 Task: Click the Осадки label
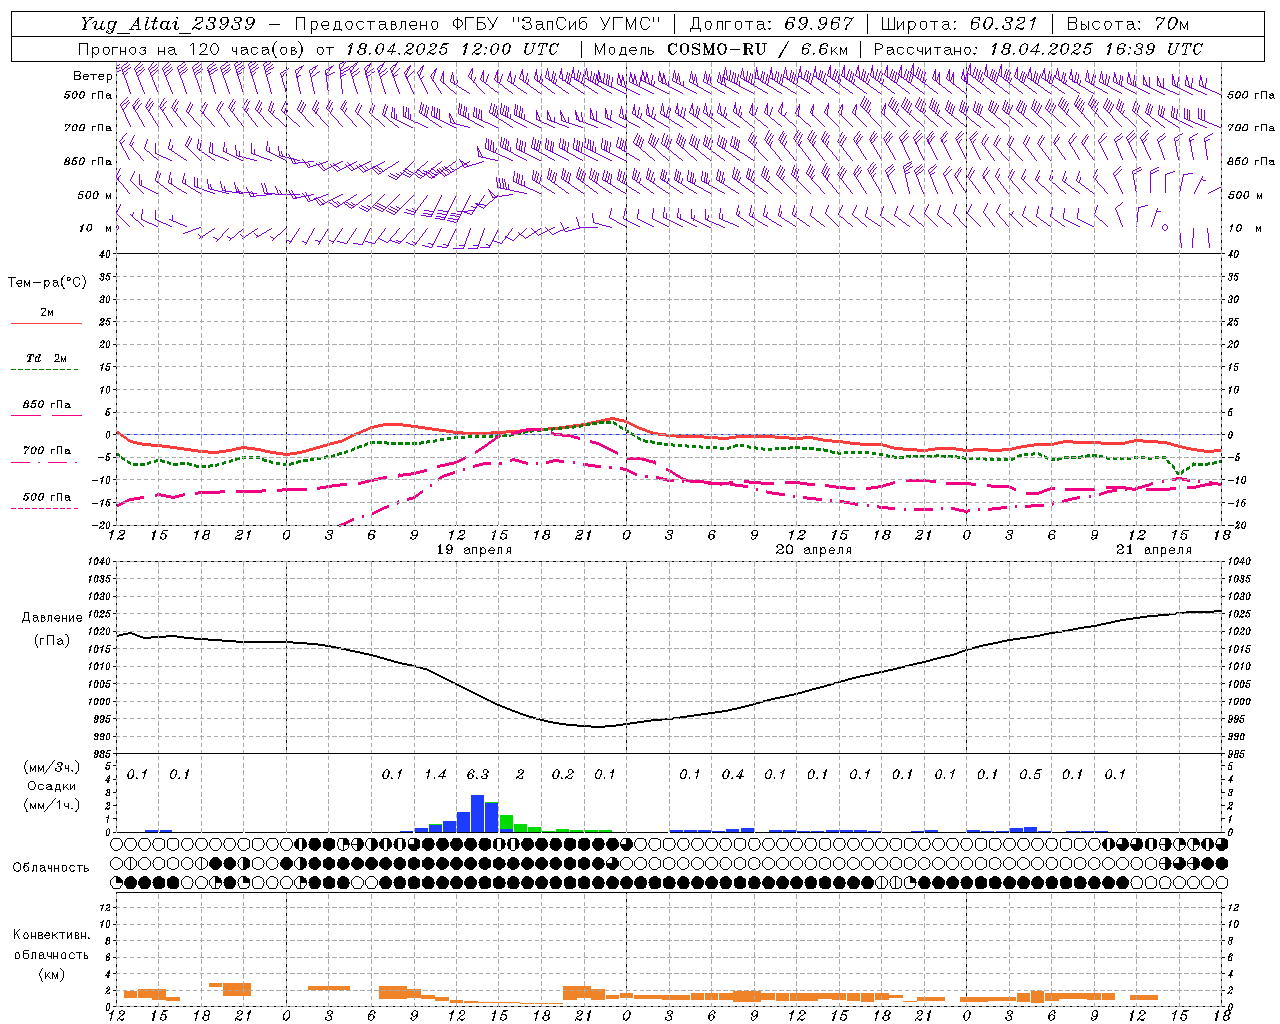point(52,786)
